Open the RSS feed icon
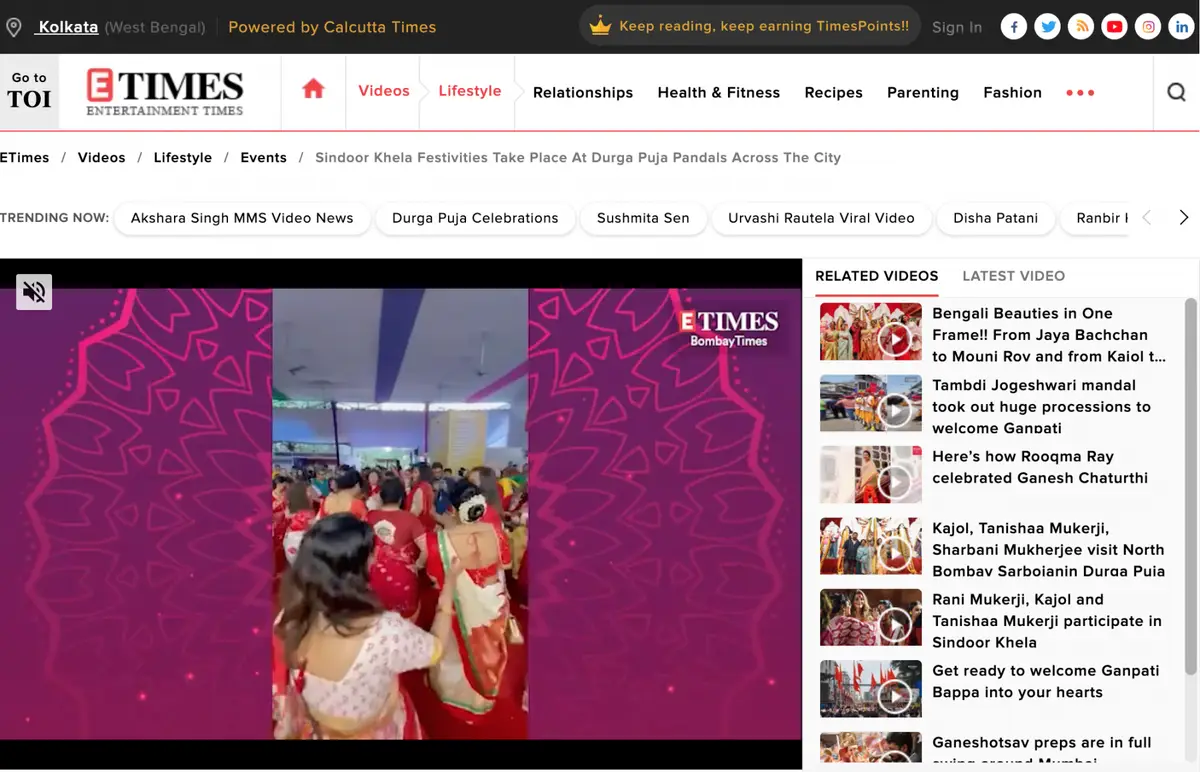The width and height of the screenshot is (1200, 772). tap(1081, 27)
